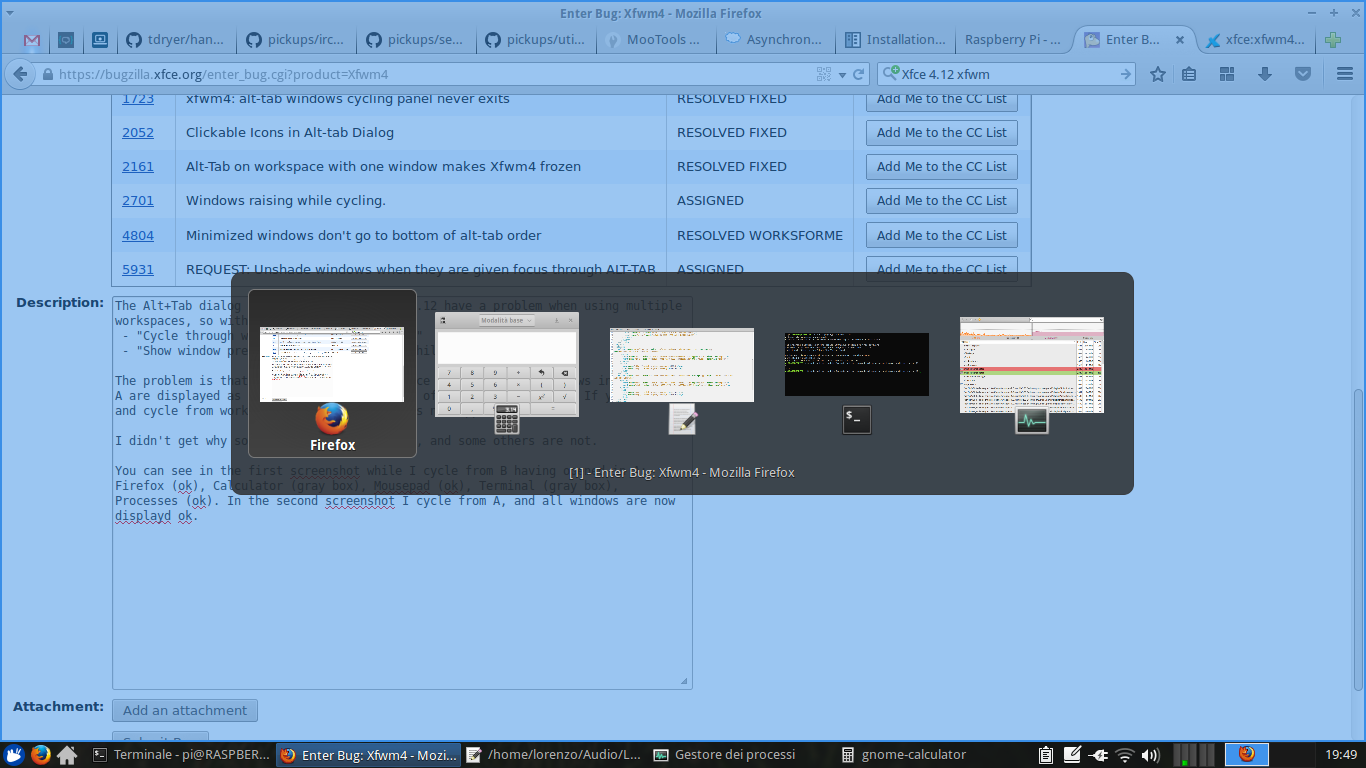Click the Wi-Fi network tray icon
Image resolution: width=1366 pixels, height=768 pixels.
click(1125, 755)
